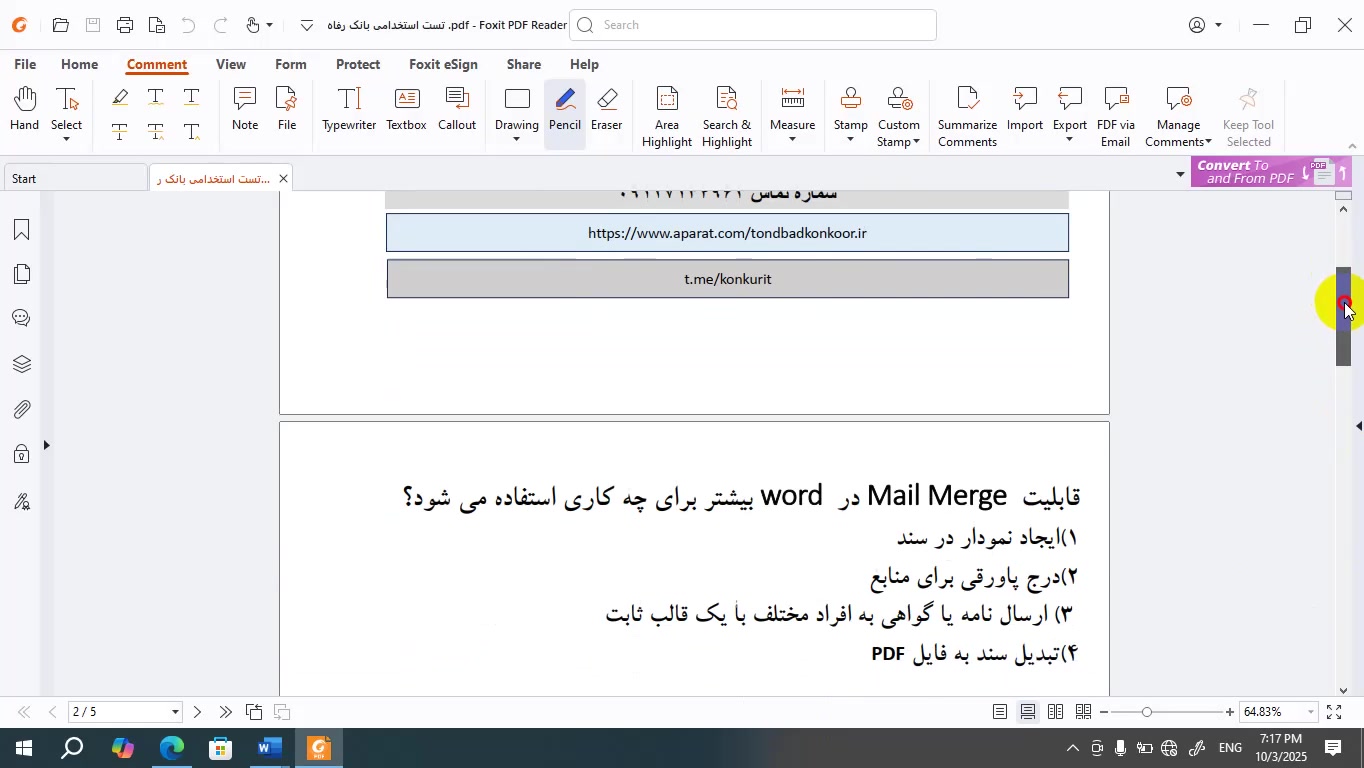Click in the Search box

[x=753, y=25]
